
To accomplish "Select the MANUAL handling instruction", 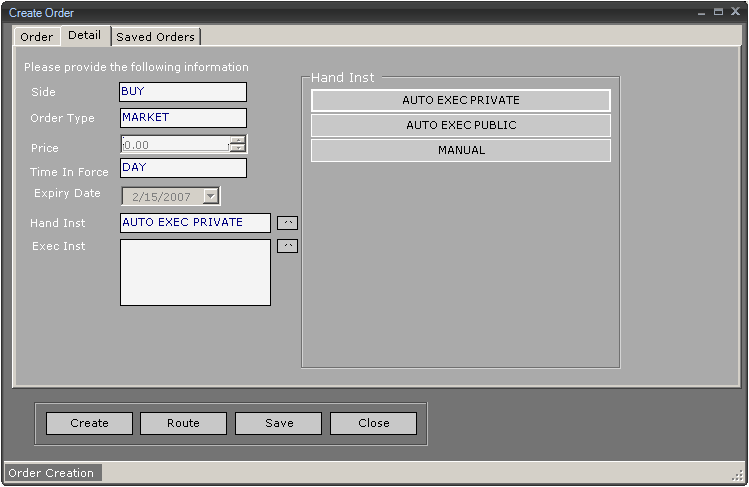I will click(460, 150).
